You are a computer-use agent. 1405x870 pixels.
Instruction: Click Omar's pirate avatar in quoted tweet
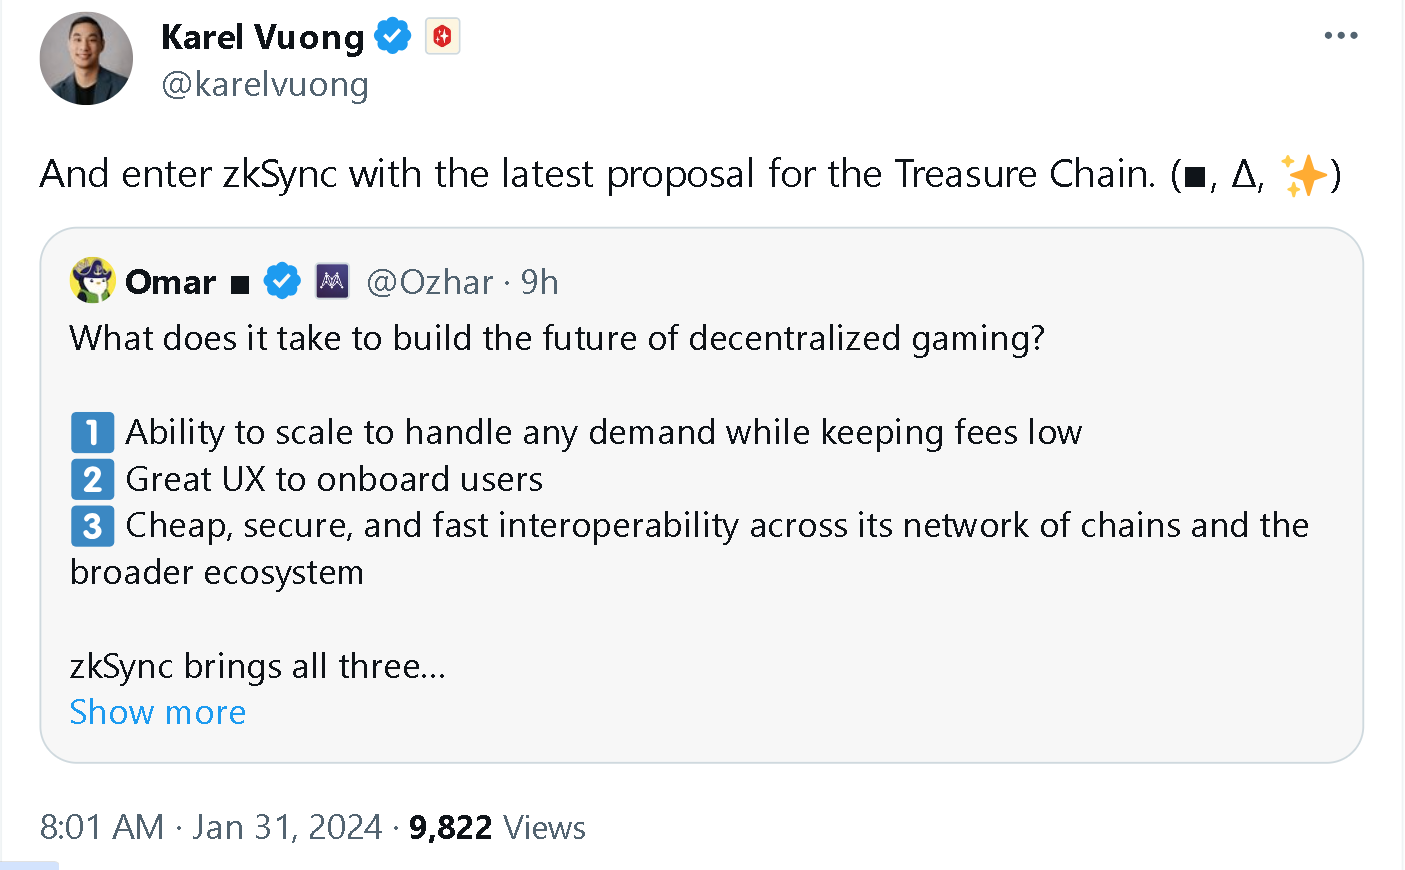pos(93,281)
